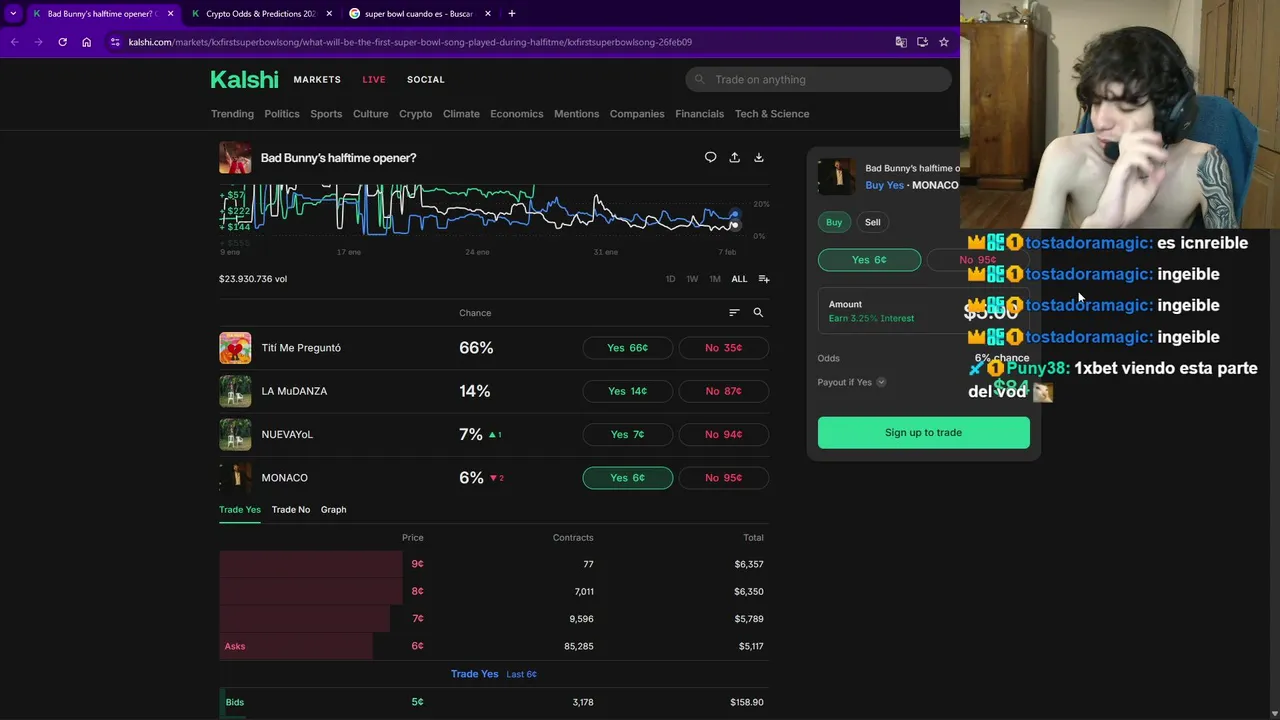Image resolution: width=1280 pixels, height=720 pixels.
Task: Click the Amount input field
Action: [923, 311]
